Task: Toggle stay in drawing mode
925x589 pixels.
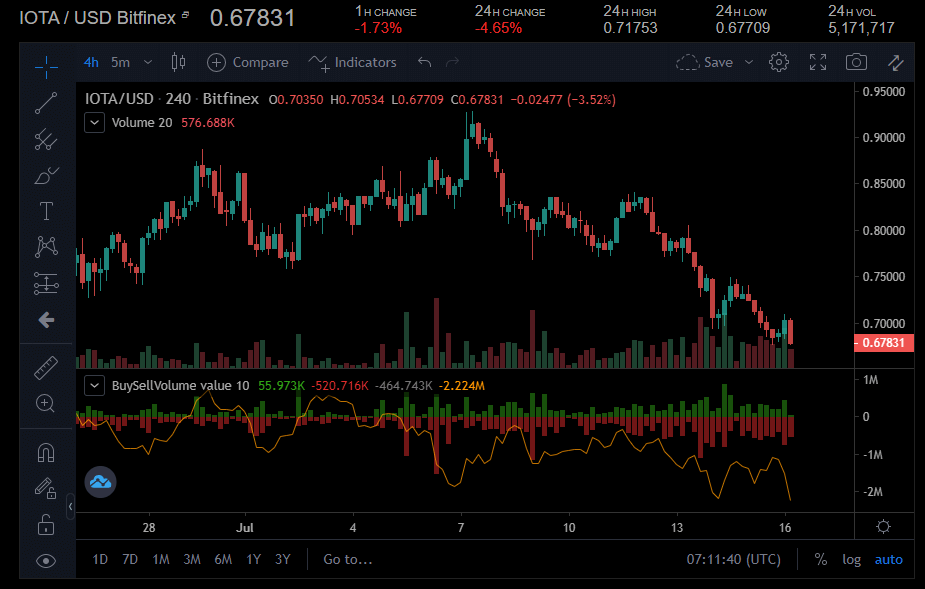Action: (46, 488)
